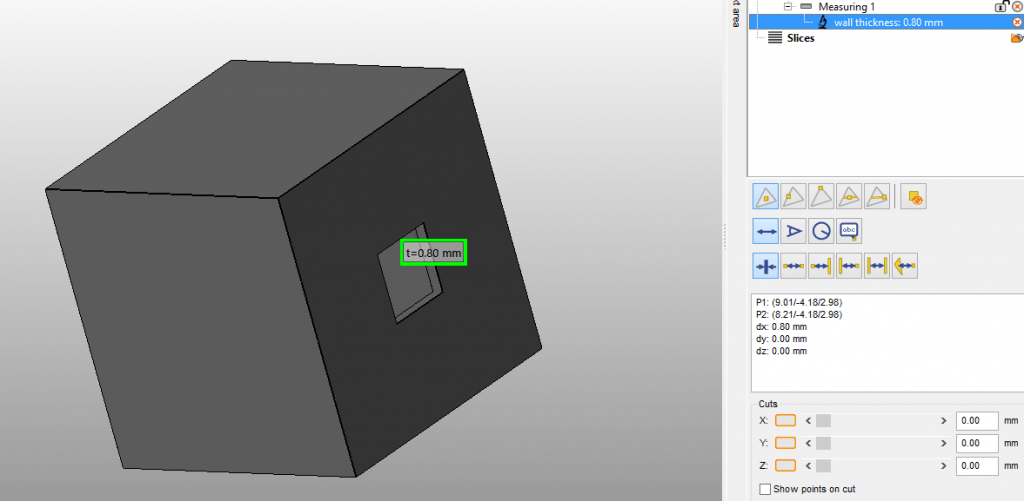Select the arrow-shaped surface to point mode

tap(905, 266)
